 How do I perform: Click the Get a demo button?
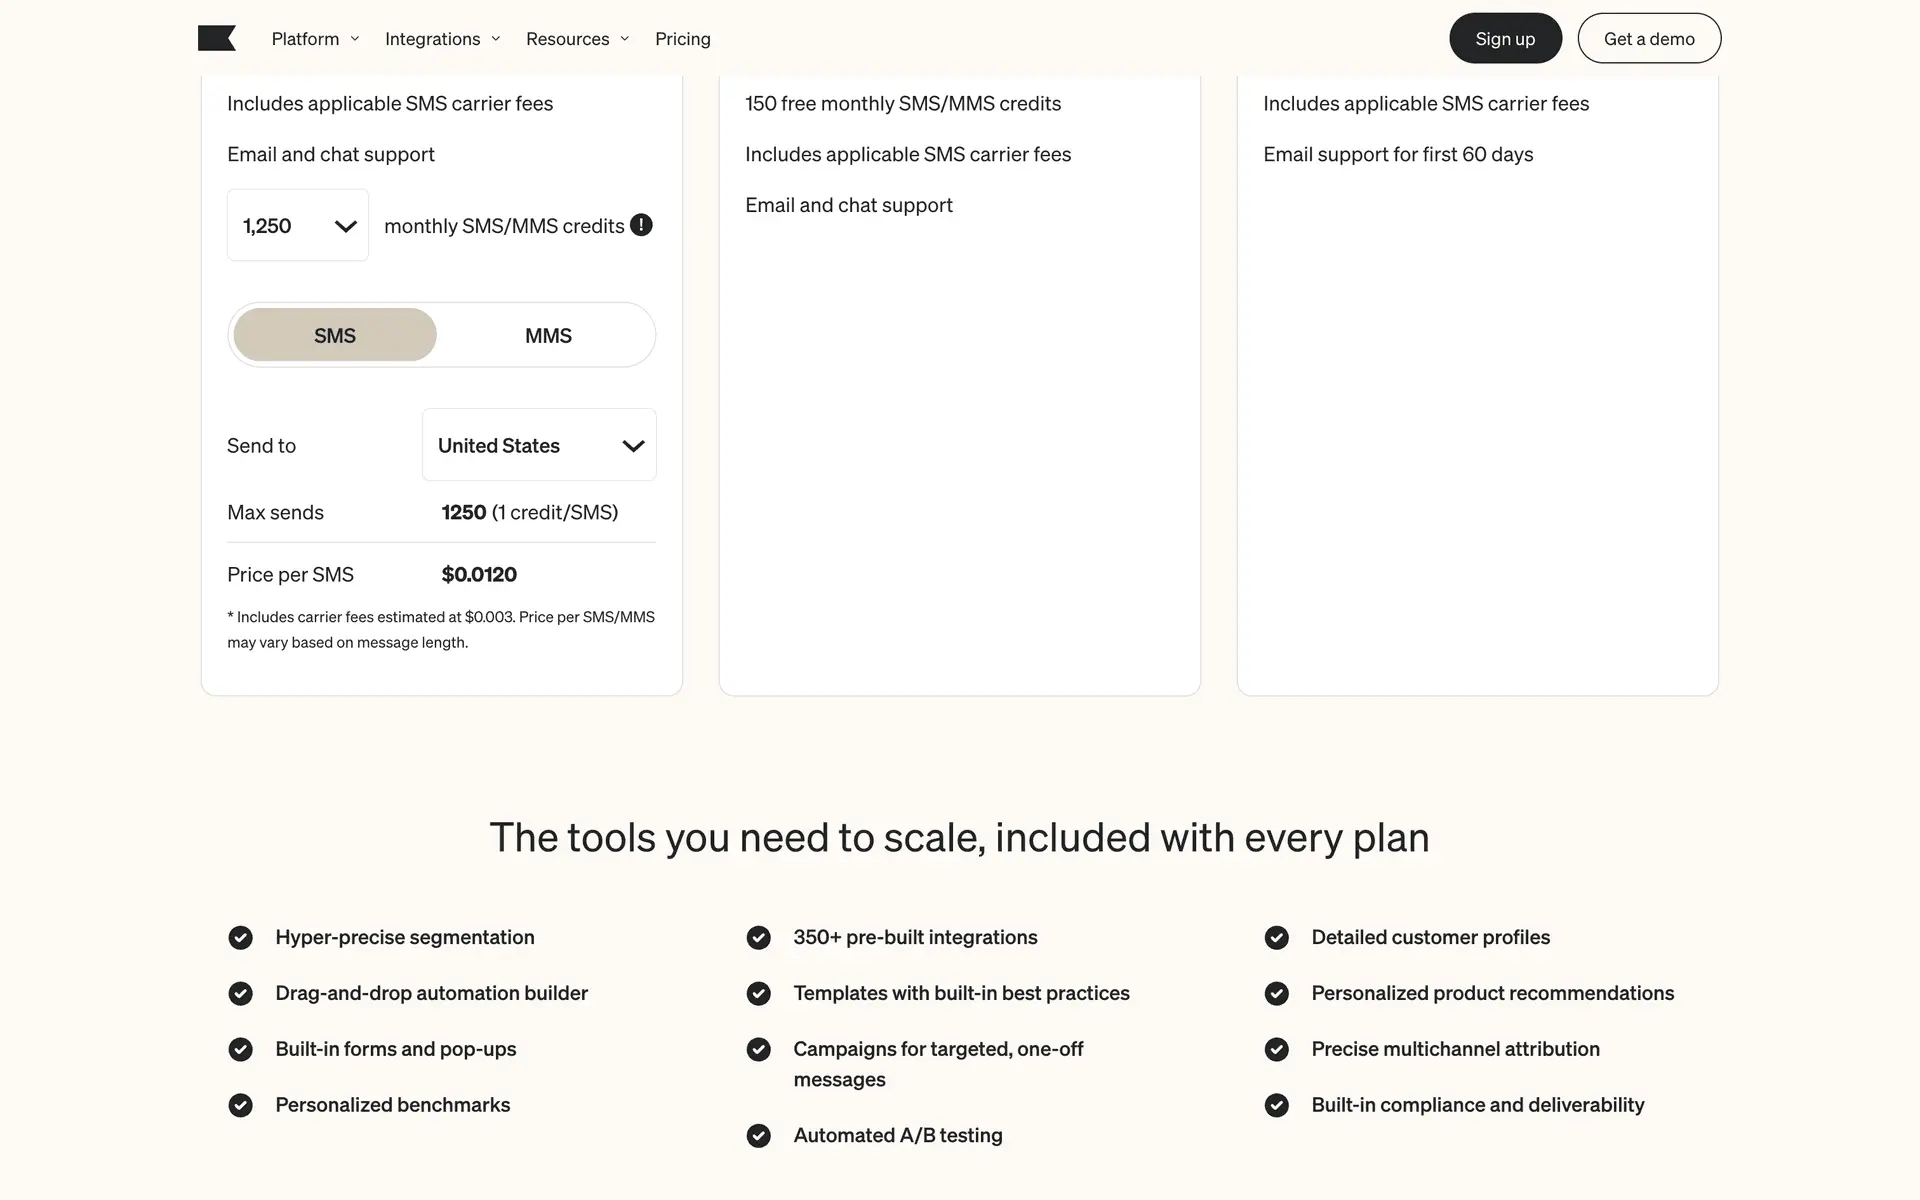click(1649, 39)
